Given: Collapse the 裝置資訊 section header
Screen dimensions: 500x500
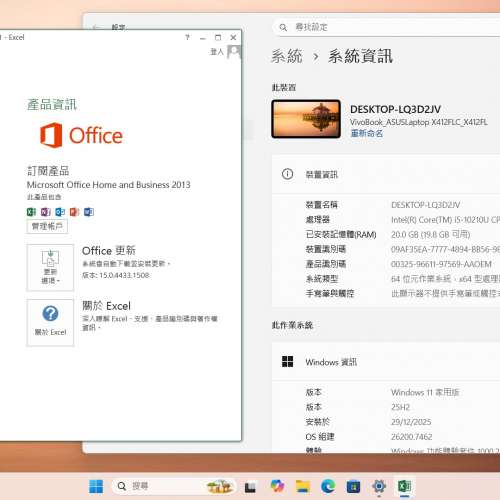Looking at the screenshot, I should coord(386,174).
